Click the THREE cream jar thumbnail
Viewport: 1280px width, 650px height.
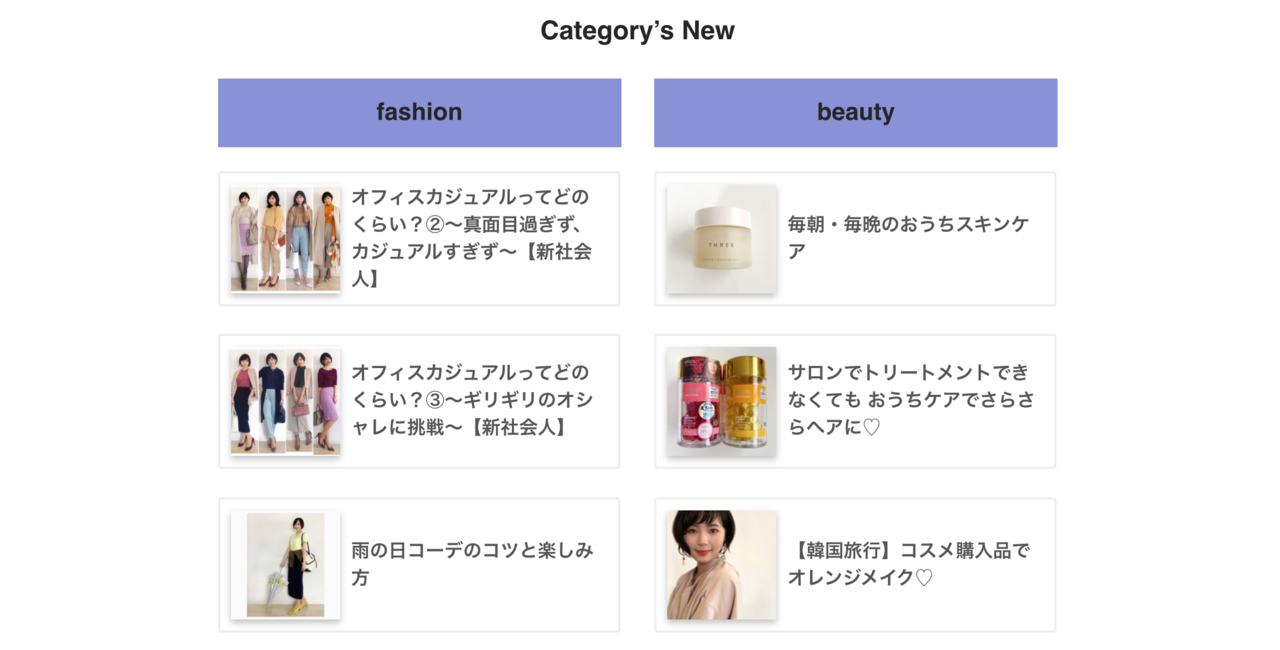(721, 238)
